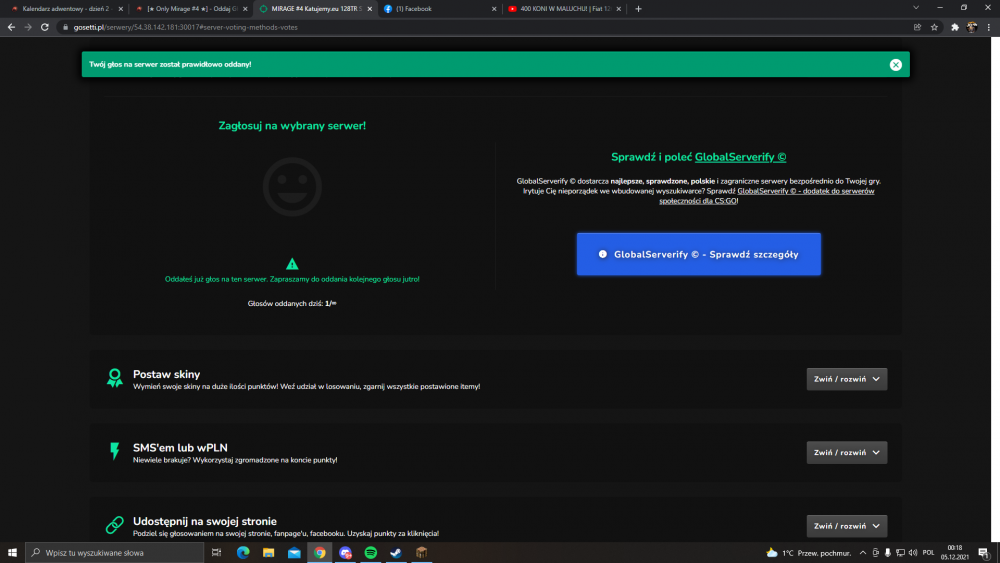Open the clock showing 00:18
Image resolution: width=1000 pixels, height=563 pixels.
pyautogui.click(x=954, y=553)
